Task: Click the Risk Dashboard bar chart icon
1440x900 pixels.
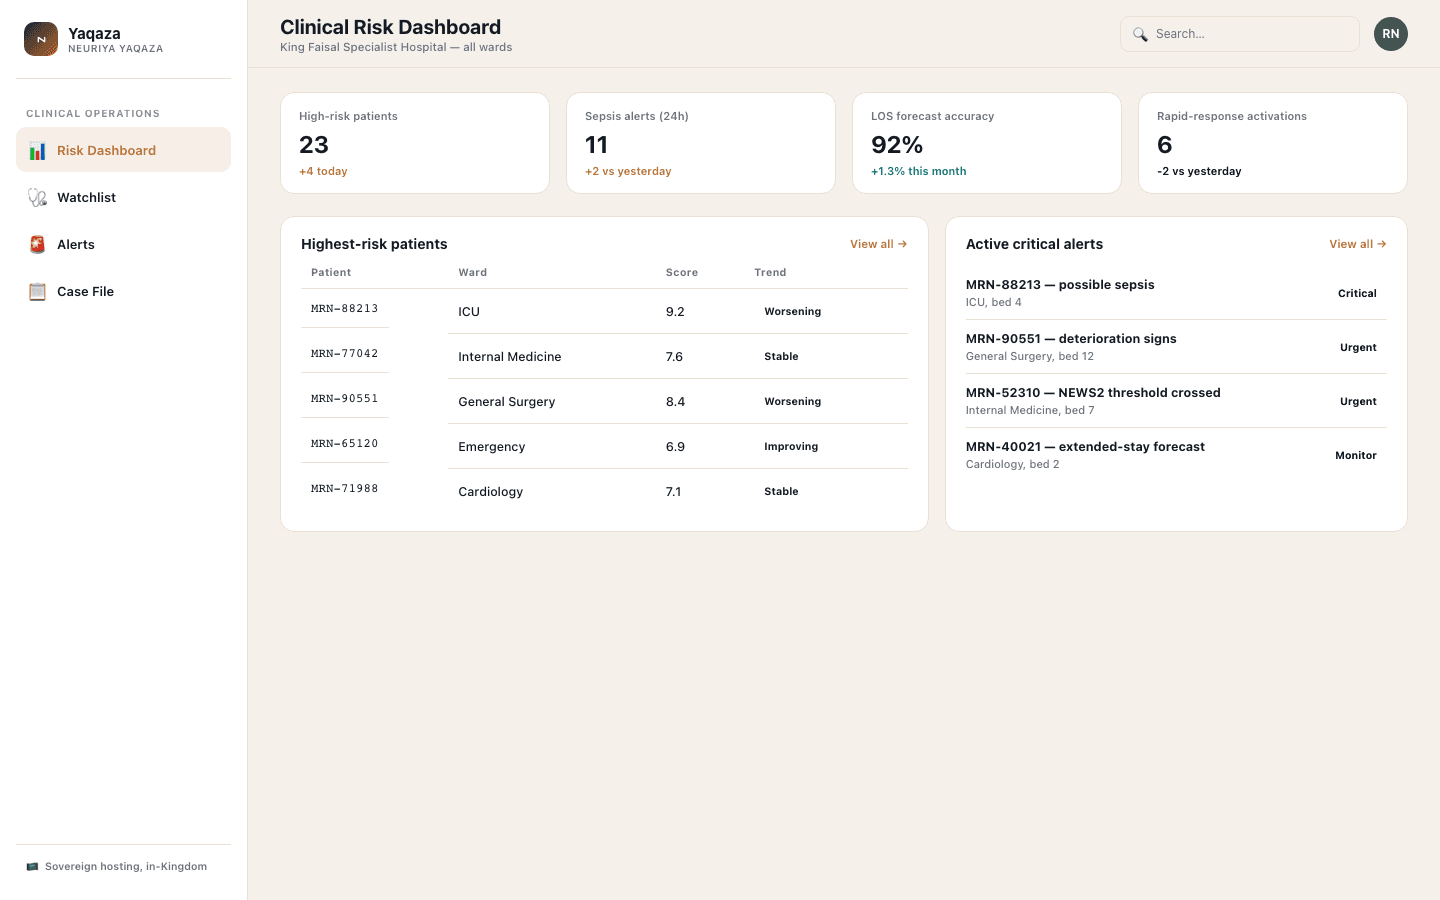Action: click(x=37, y=151)
